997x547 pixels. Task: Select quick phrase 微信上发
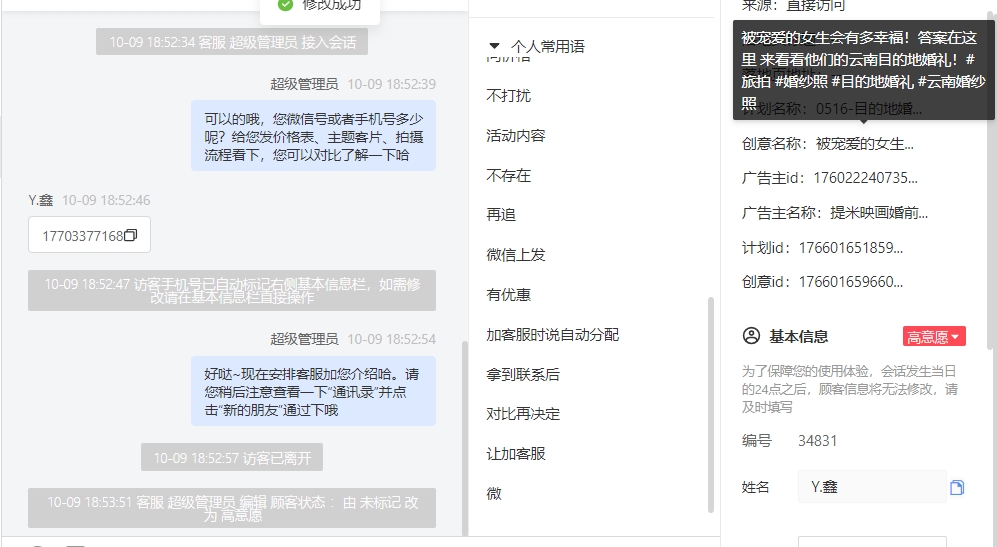coord(516,255)
